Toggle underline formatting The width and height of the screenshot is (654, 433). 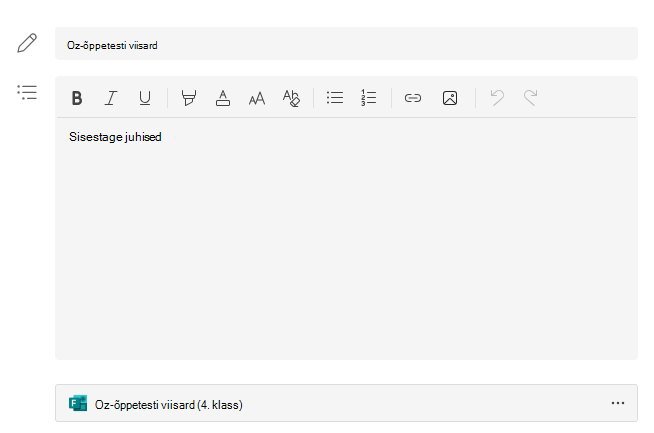pyautogui.click(x=145, y=98)
